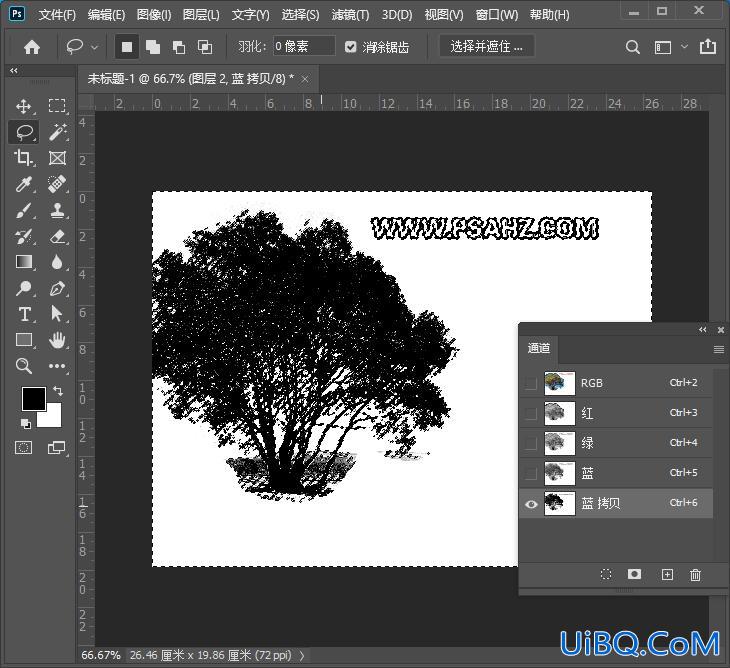
Task: Select the Dodge tool
Action: tap(23, 288)
